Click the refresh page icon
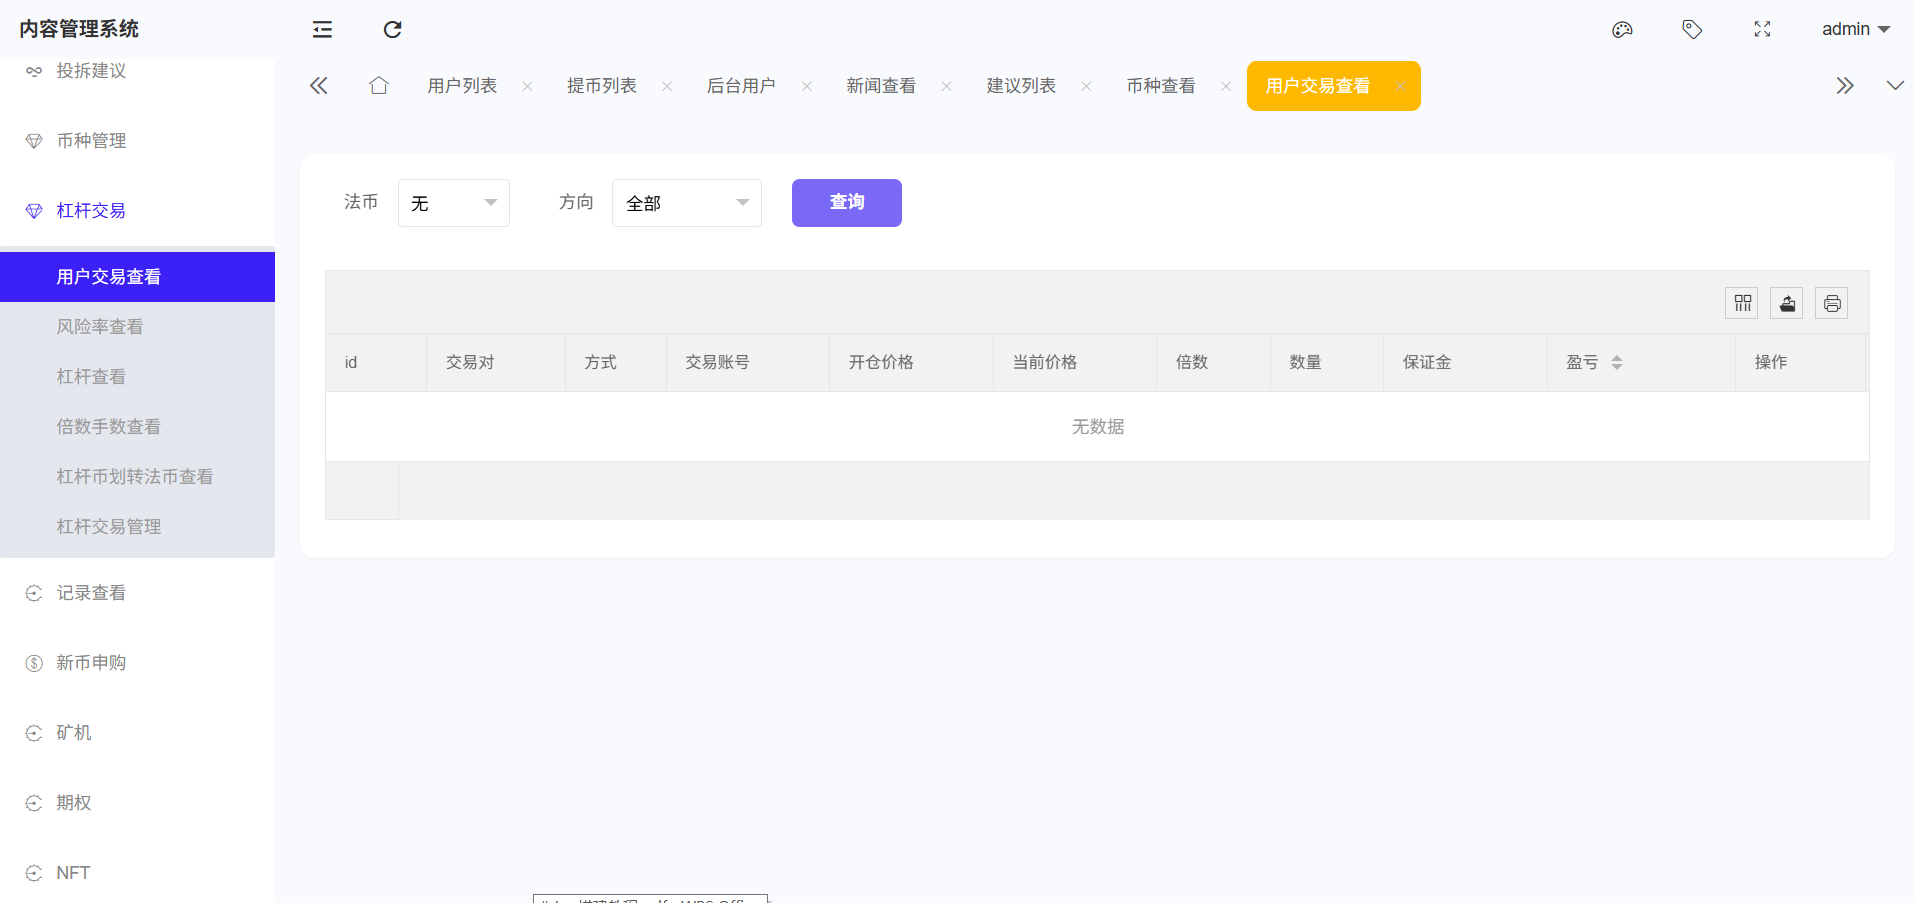Image resolution: width=1915 pixels, height=903 pixels. point(392,29)
